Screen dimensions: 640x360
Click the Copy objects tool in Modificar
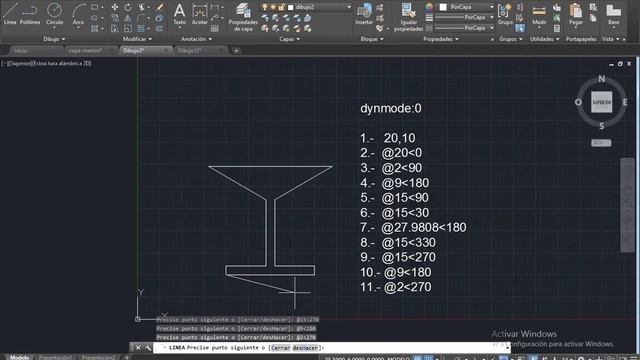click(x=115, y=18)
